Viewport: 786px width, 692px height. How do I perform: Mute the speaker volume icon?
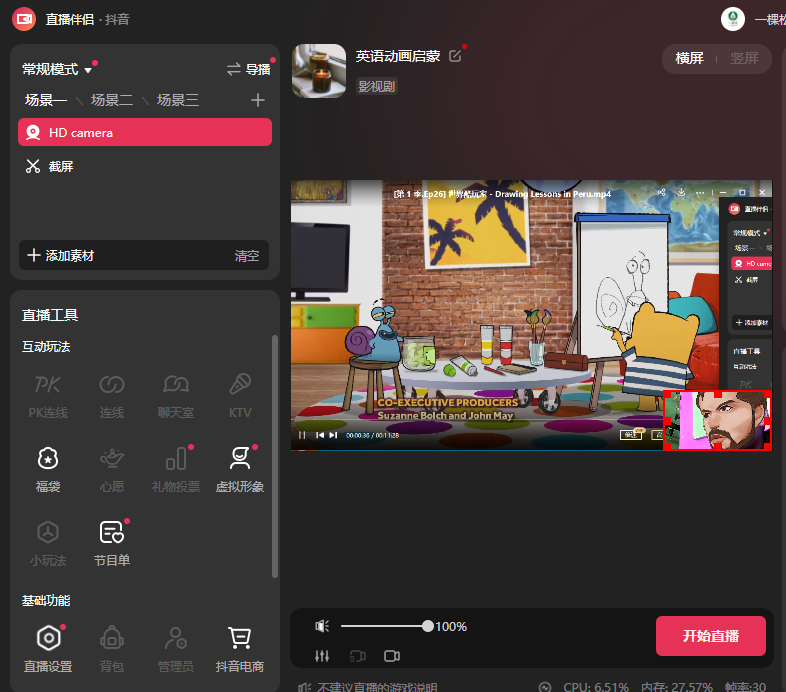coord(322,626)
